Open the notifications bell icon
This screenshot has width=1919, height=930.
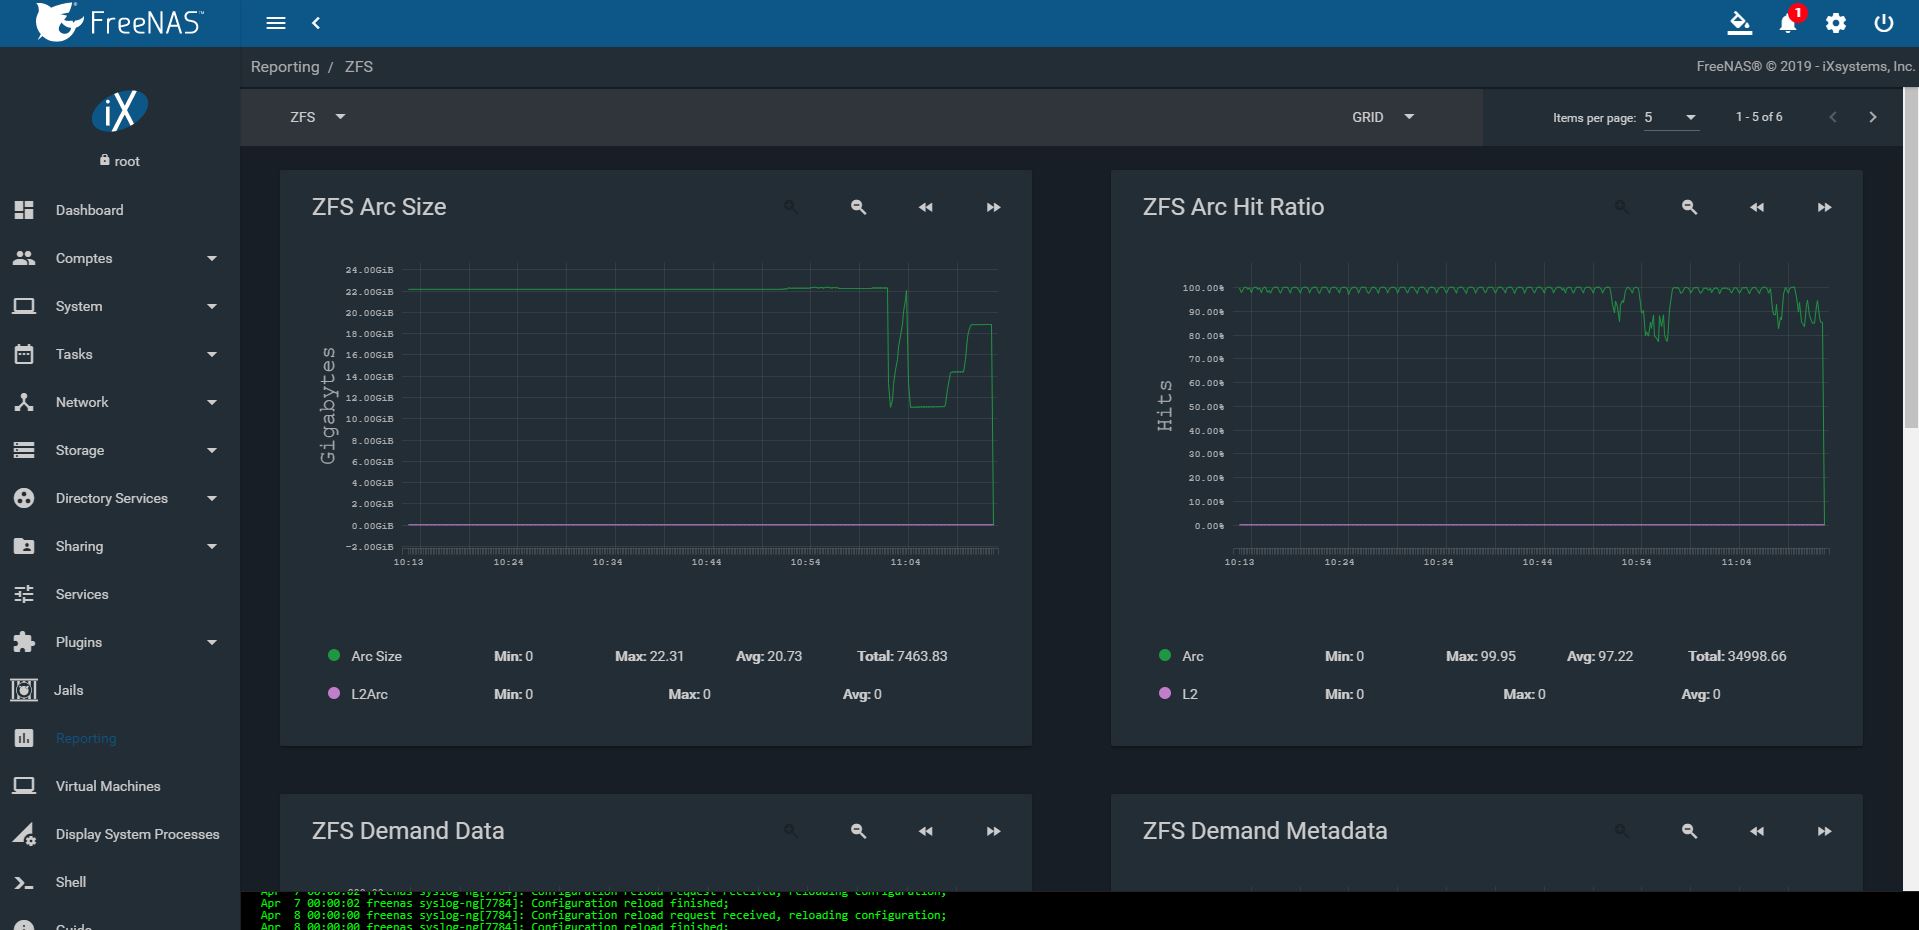coord(1788,23)
